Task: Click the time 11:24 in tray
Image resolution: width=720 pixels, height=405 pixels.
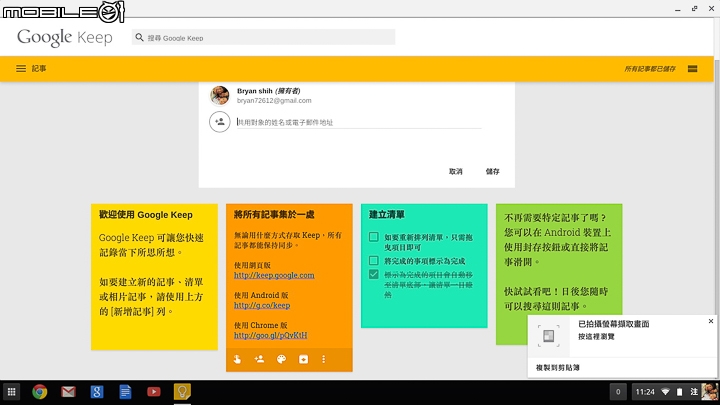Action: point(645,392)
